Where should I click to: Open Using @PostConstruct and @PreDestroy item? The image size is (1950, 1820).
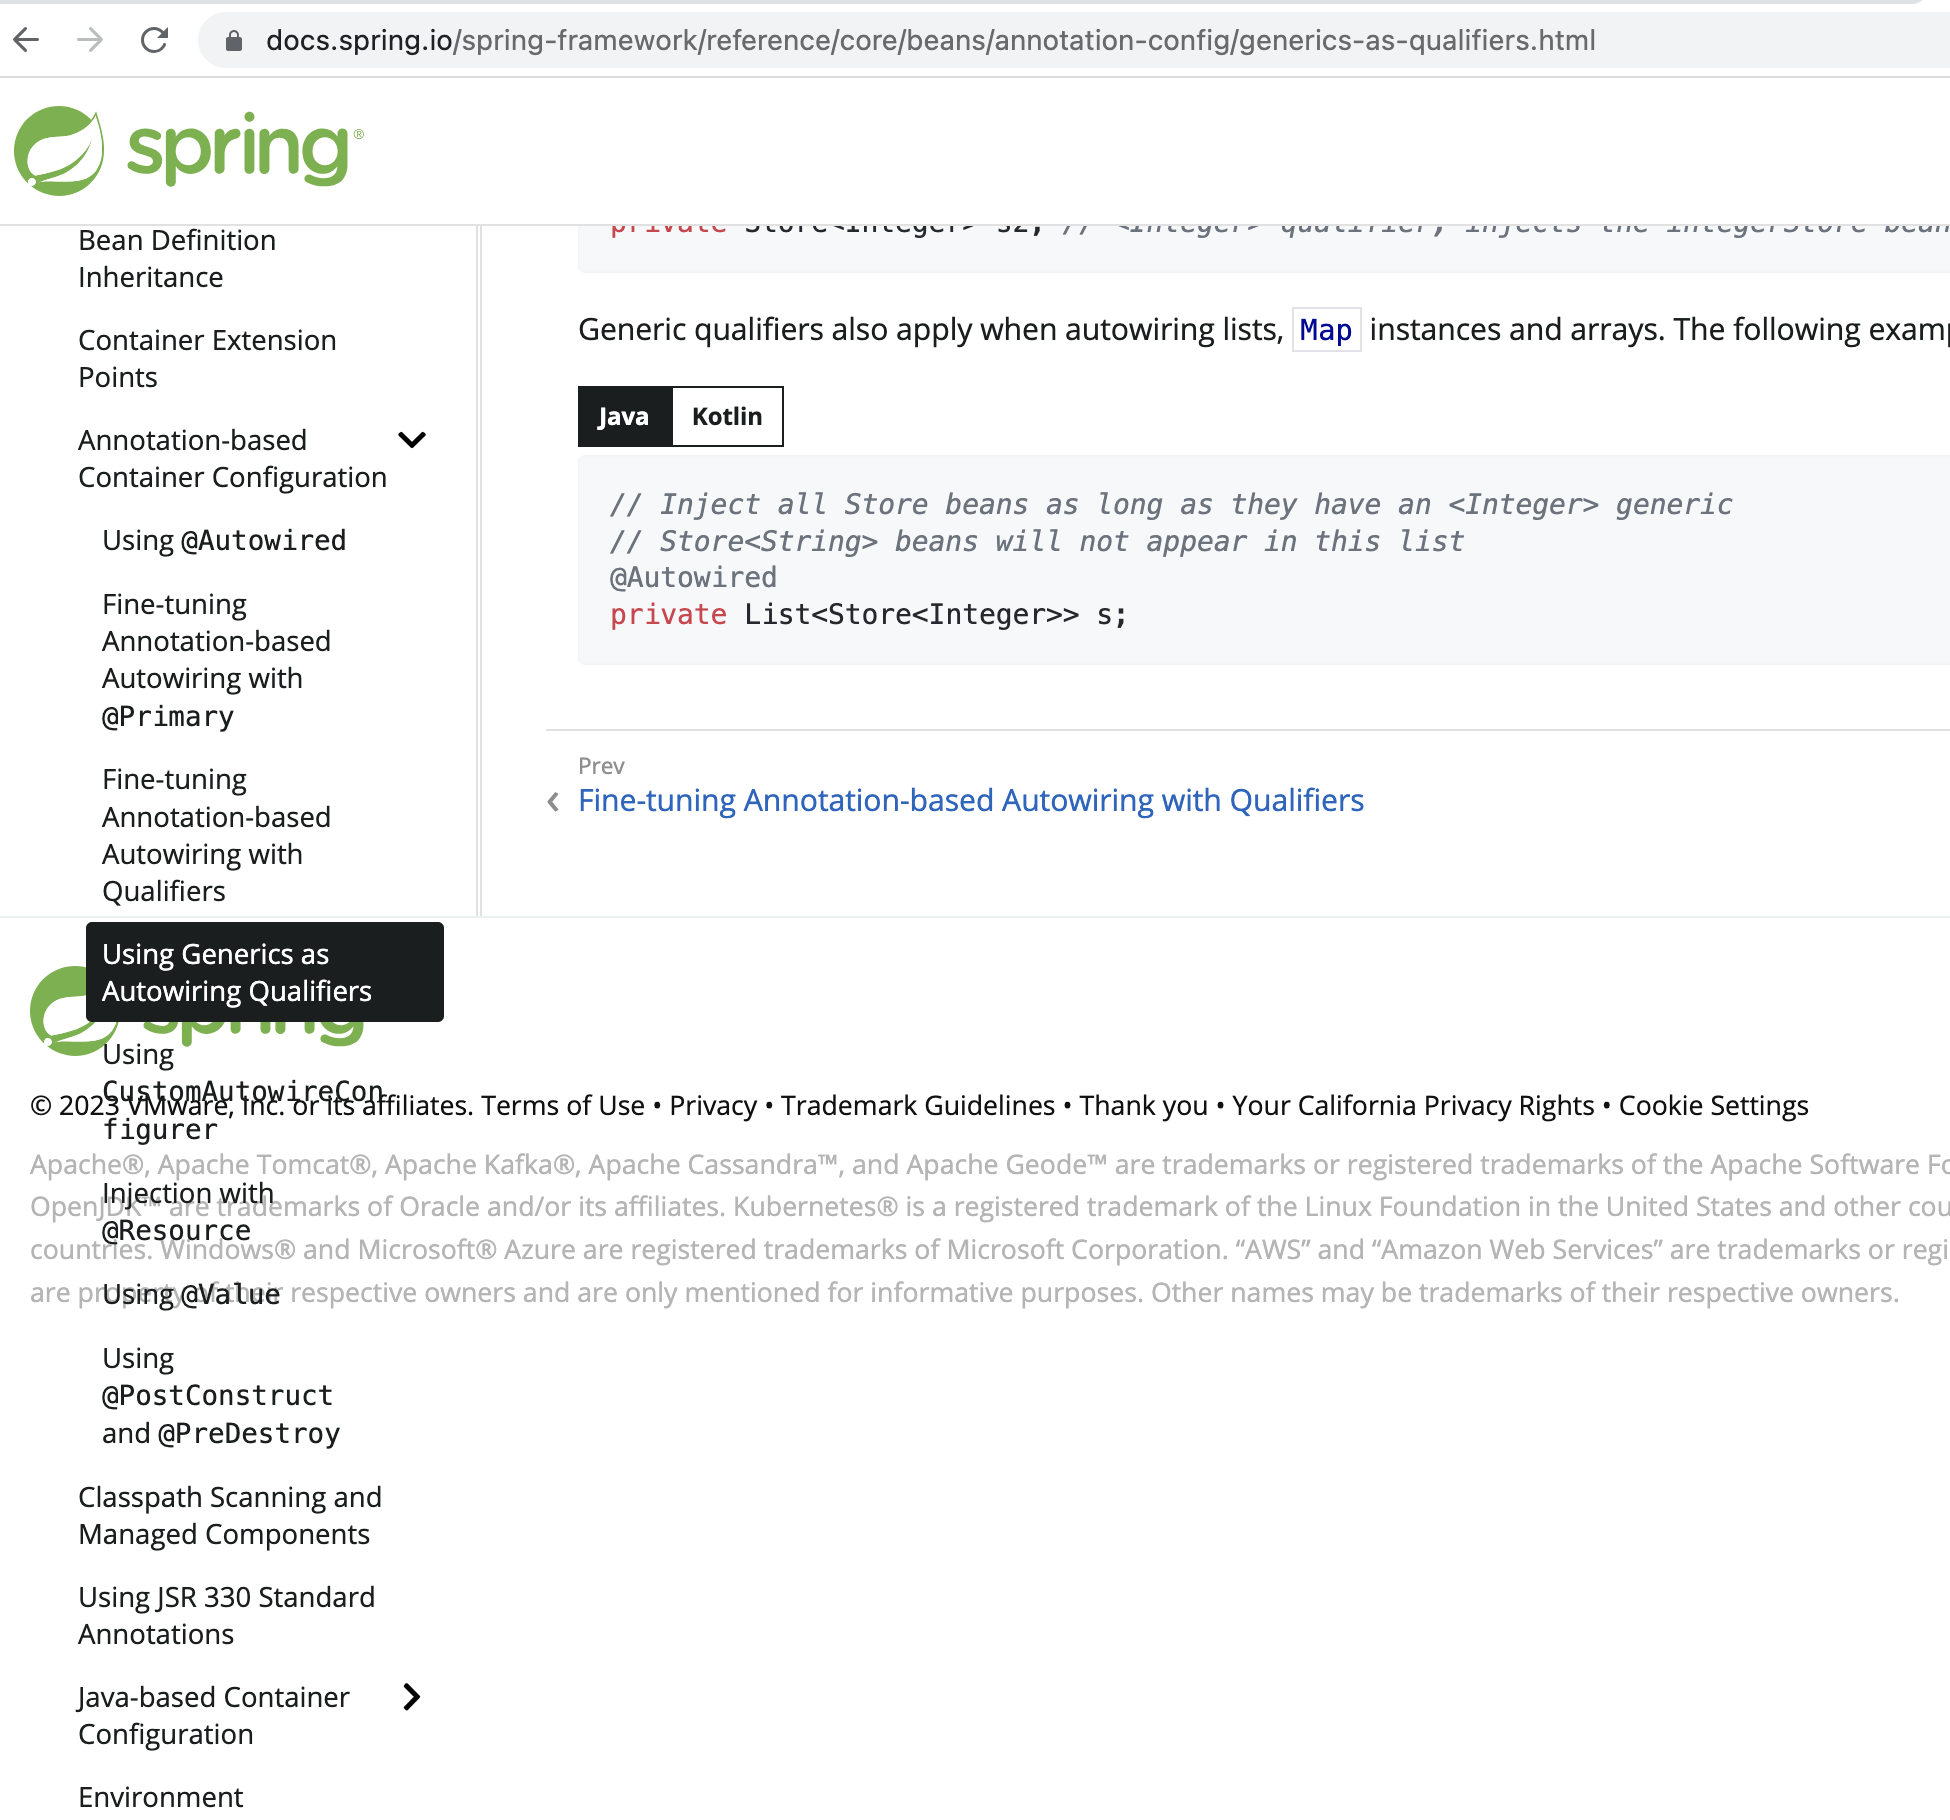pos(221,1396)
